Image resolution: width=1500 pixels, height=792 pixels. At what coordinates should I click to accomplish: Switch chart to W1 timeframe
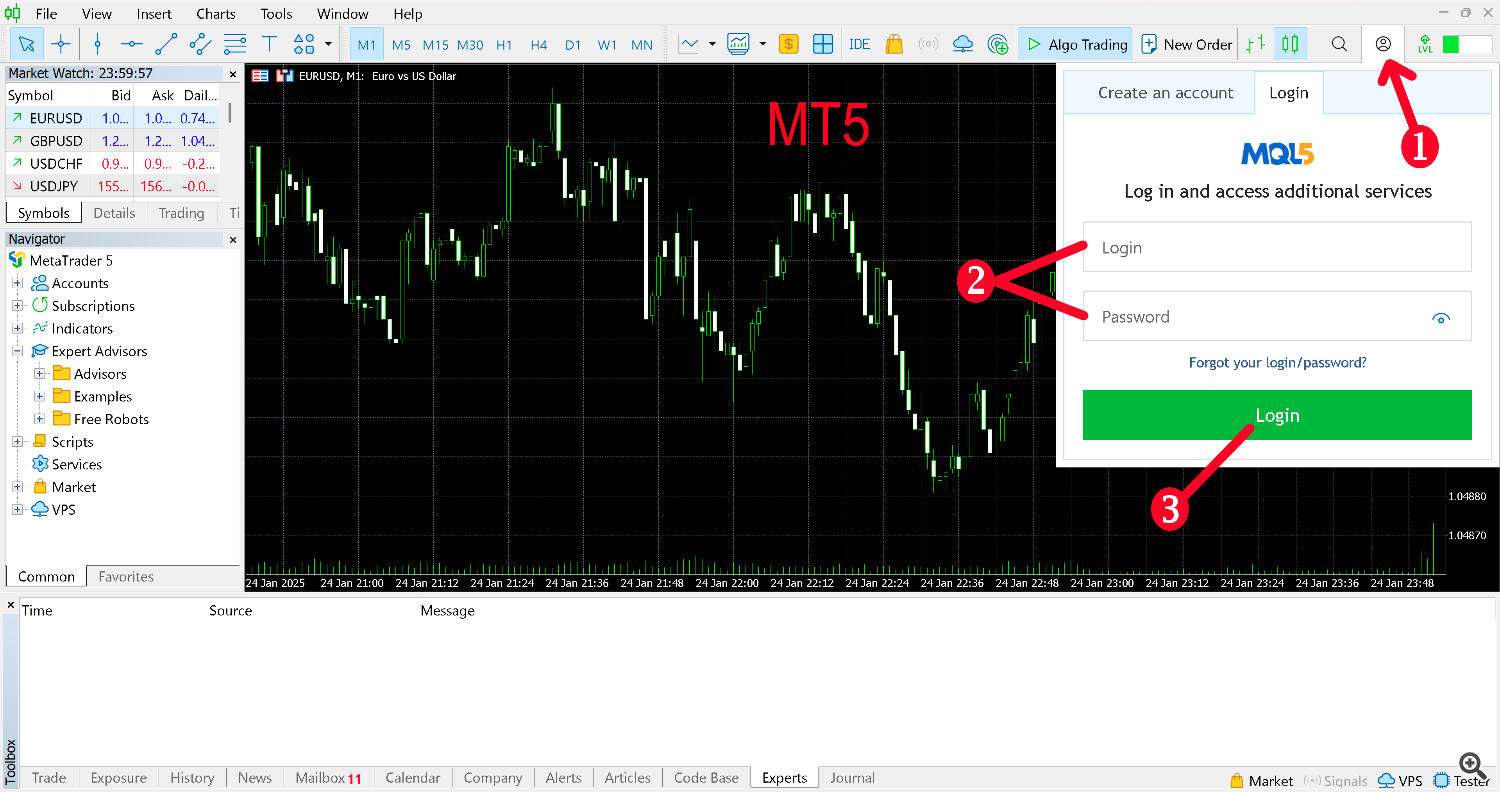tap(607, 45)
